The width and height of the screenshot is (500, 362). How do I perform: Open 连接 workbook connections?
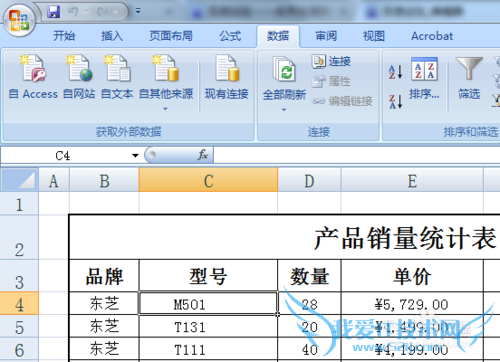pos(332,61)
